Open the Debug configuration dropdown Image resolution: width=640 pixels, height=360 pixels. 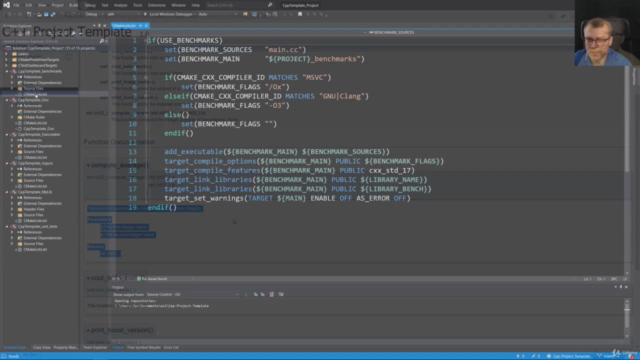click(94, 14)
